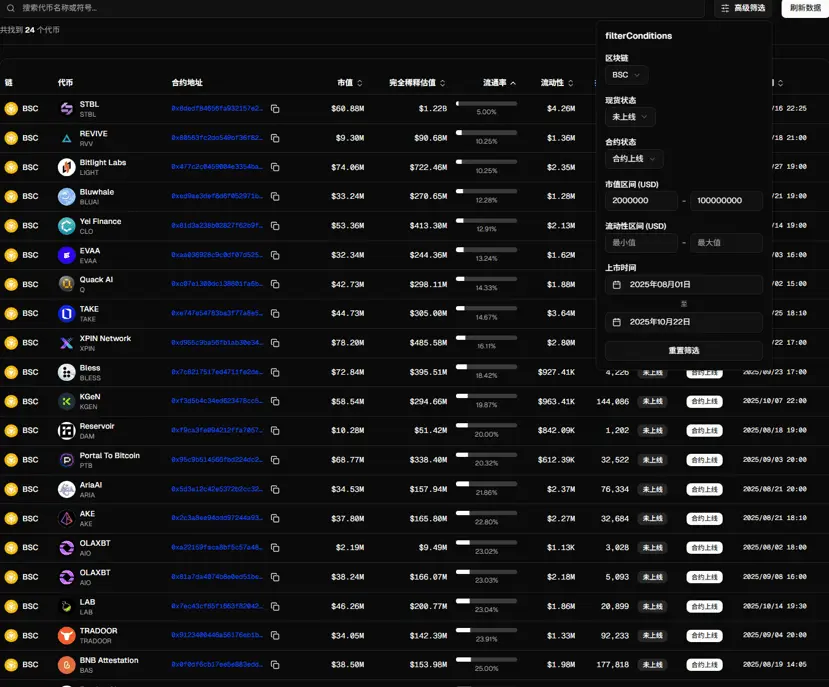
Task: Copy the KGeN contract address
Action: coord(275,401)
